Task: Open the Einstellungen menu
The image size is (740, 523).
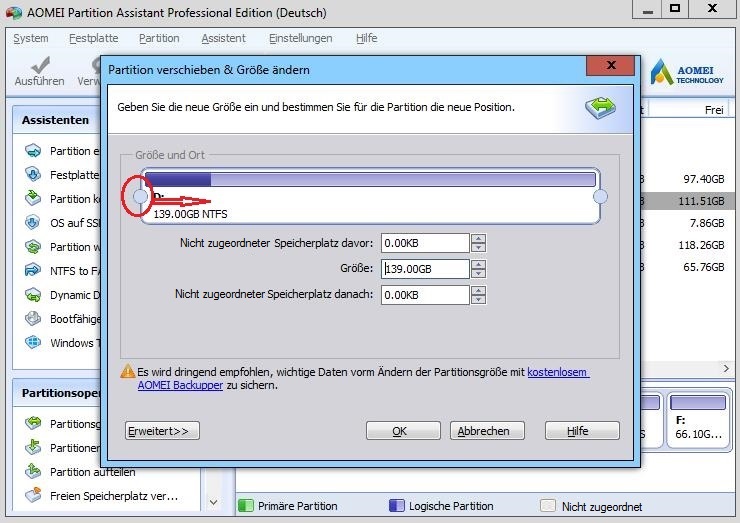Action: click(301, 38)
